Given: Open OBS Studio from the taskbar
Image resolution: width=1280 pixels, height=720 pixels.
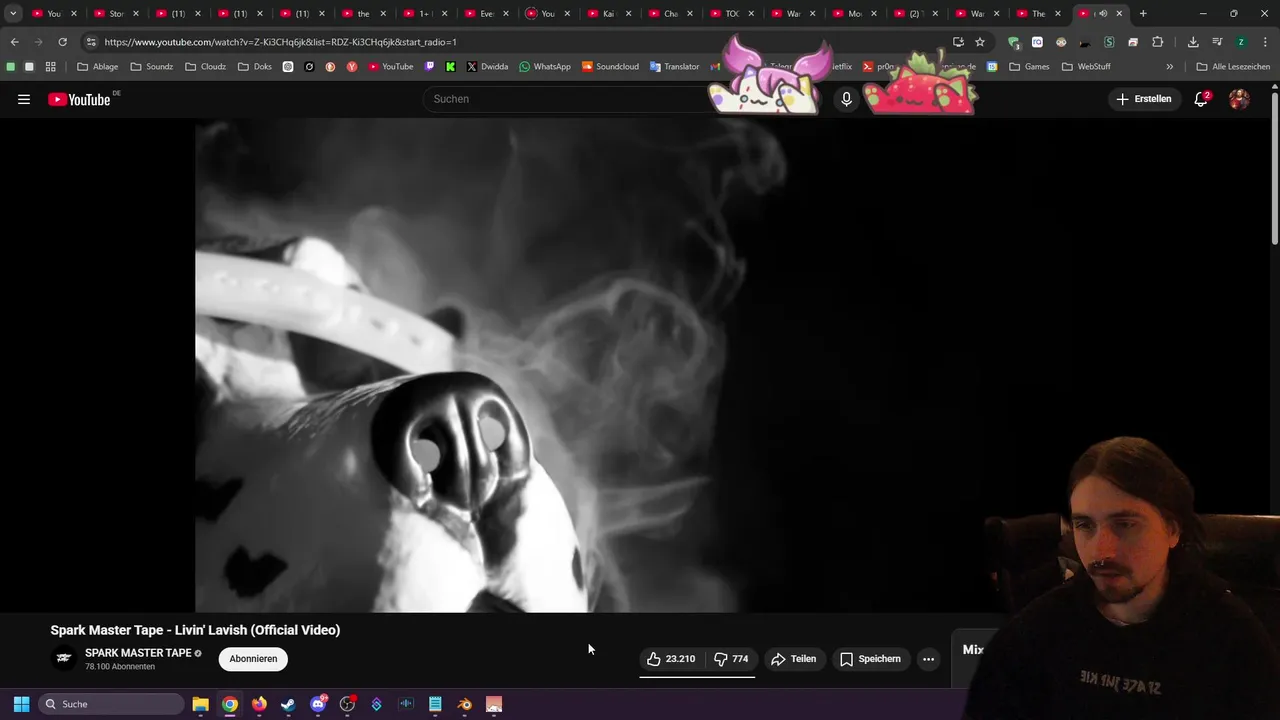Looking at the screenshot, I should [x=347, y=704].
